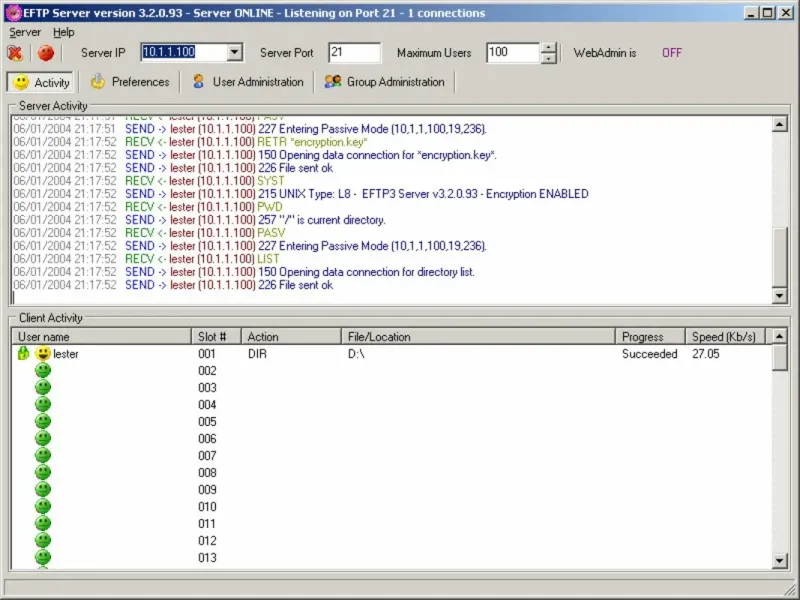800x600 pixels.
Task: Sort by the File/Location column header
Action: coord(478,337)
